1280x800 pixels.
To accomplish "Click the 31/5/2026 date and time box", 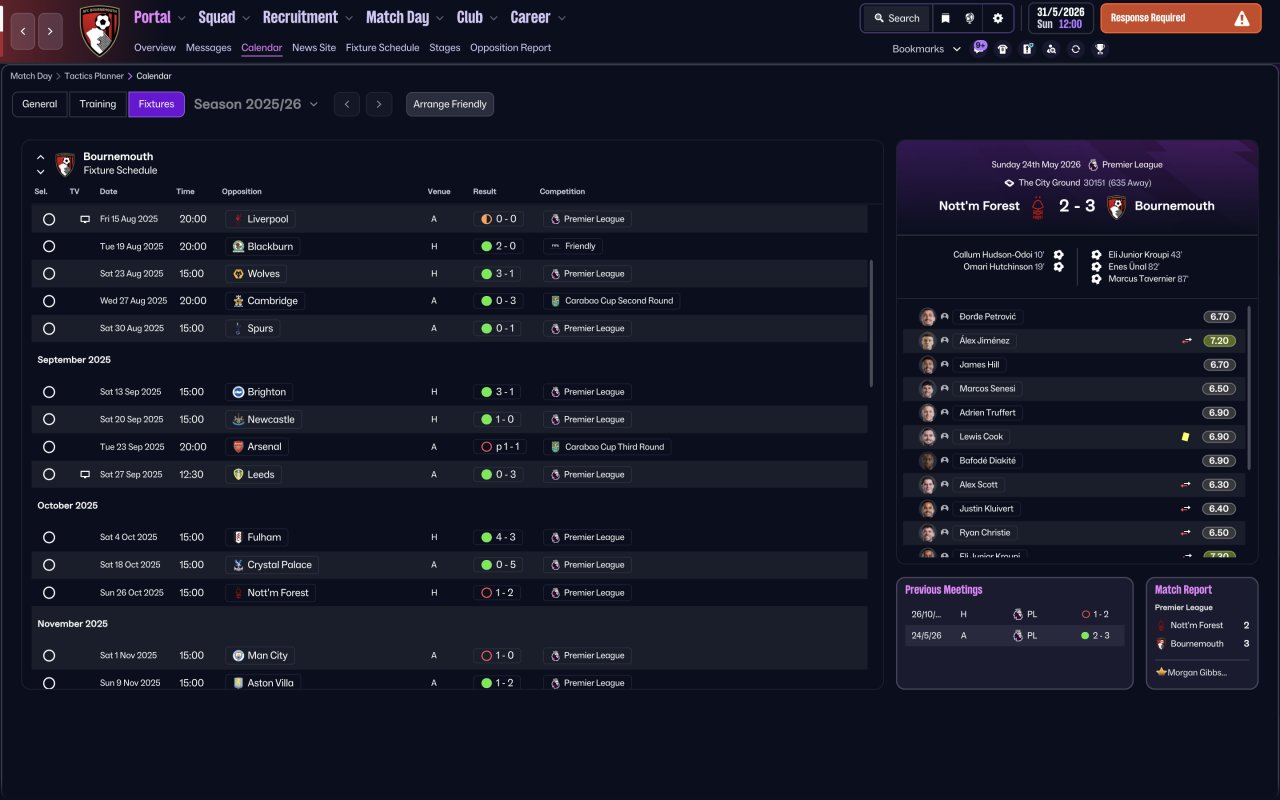I will click(x=1060, y=18).
